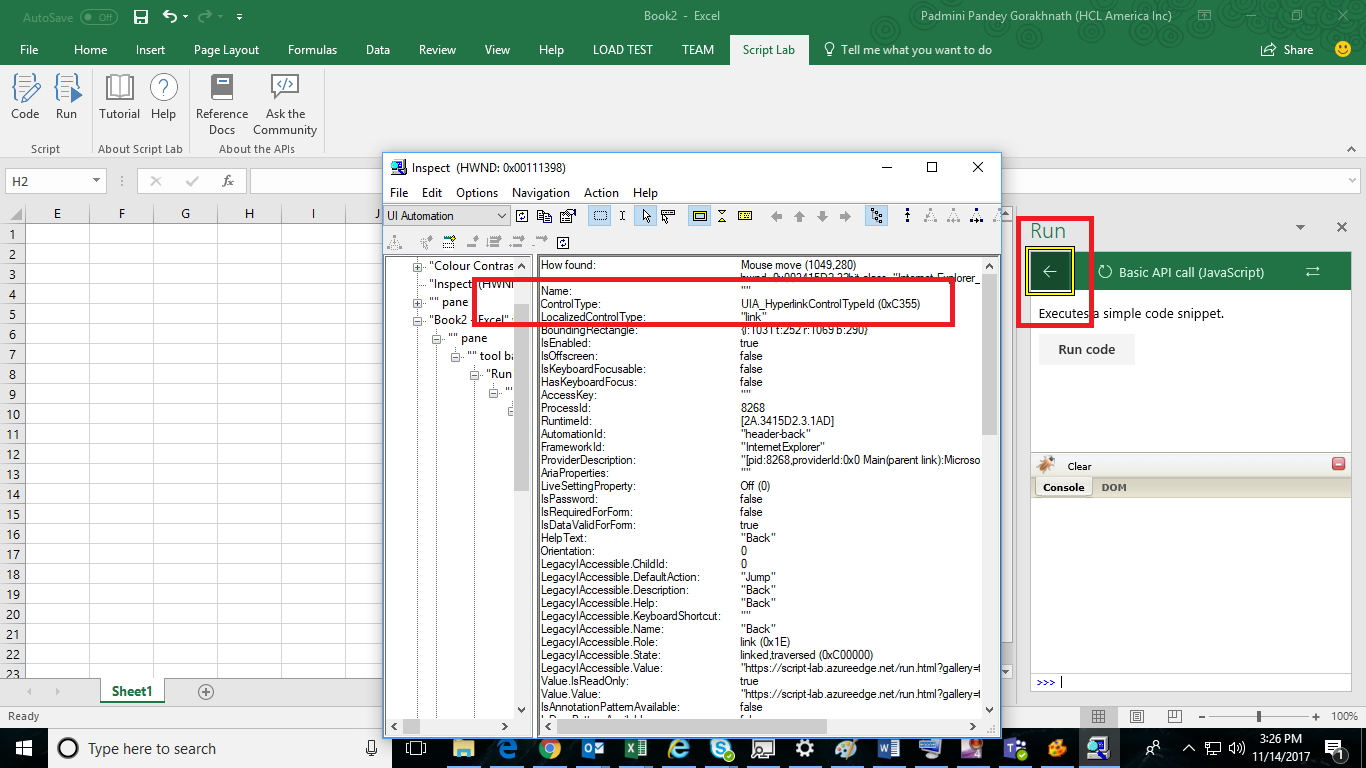Click the Firebug bug icon
The width and height of the screenshot is (1366, 768).
1046,465
